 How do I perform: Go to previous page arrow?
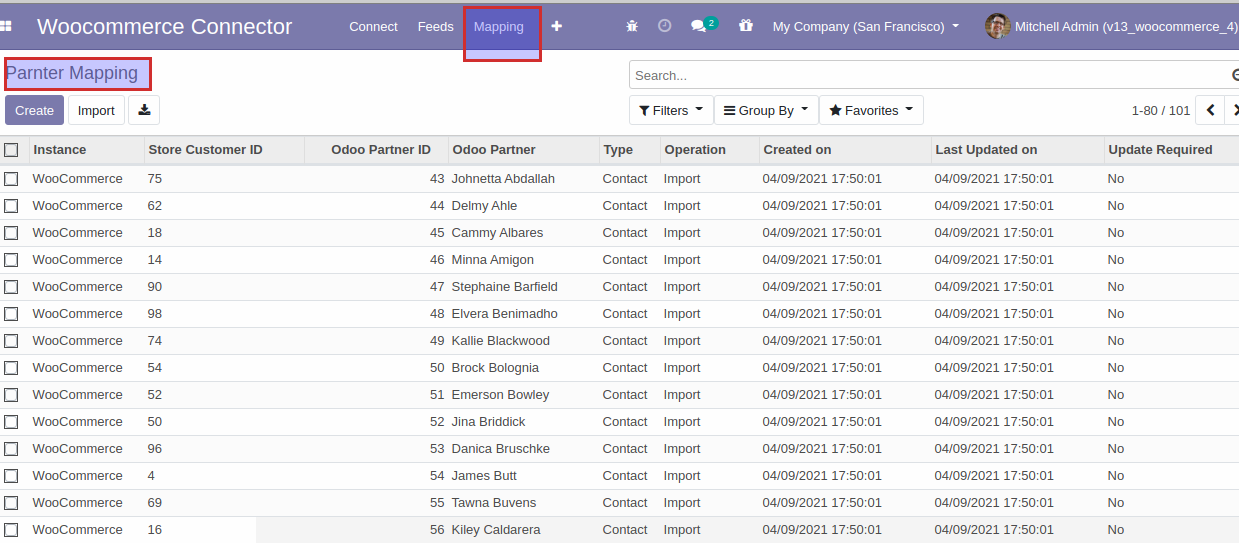[1211, 110]
